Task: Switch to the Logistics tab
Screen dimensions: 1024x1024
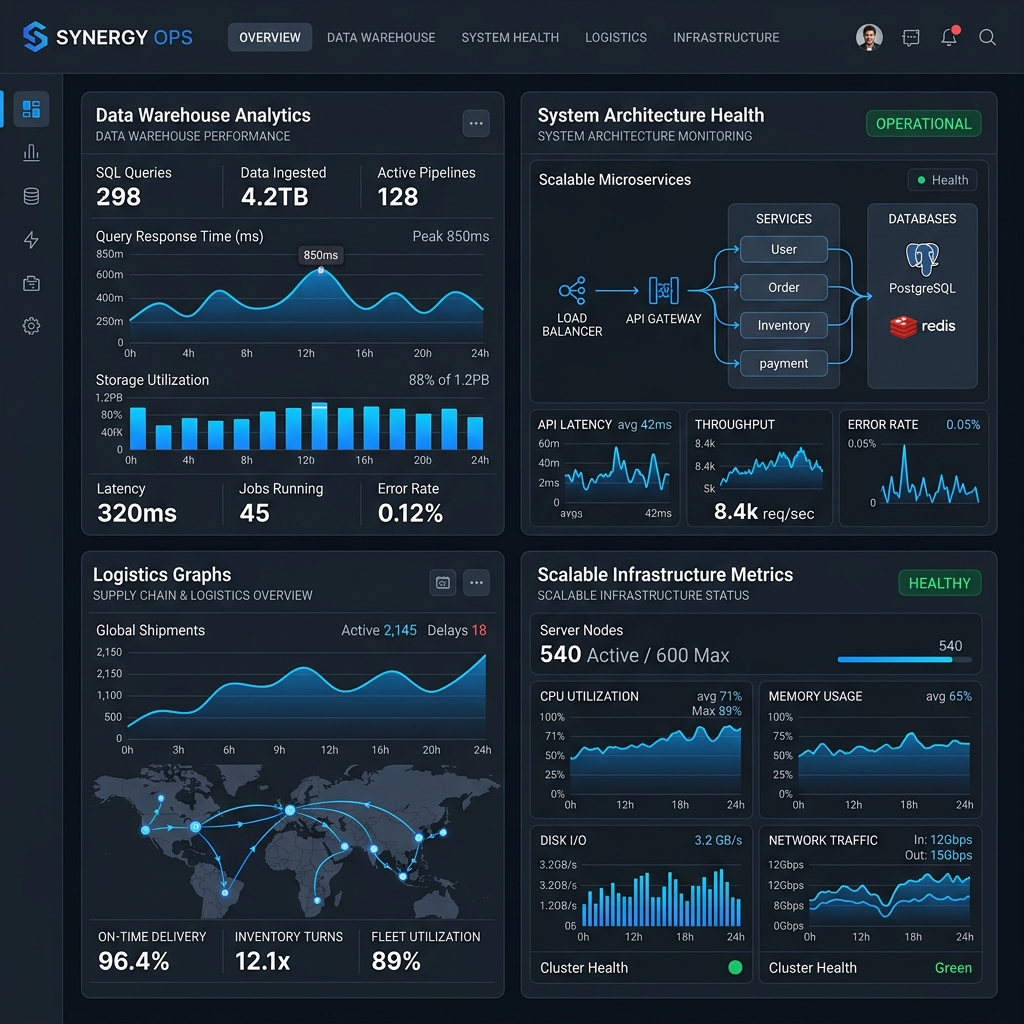Action: pos(616,37)
